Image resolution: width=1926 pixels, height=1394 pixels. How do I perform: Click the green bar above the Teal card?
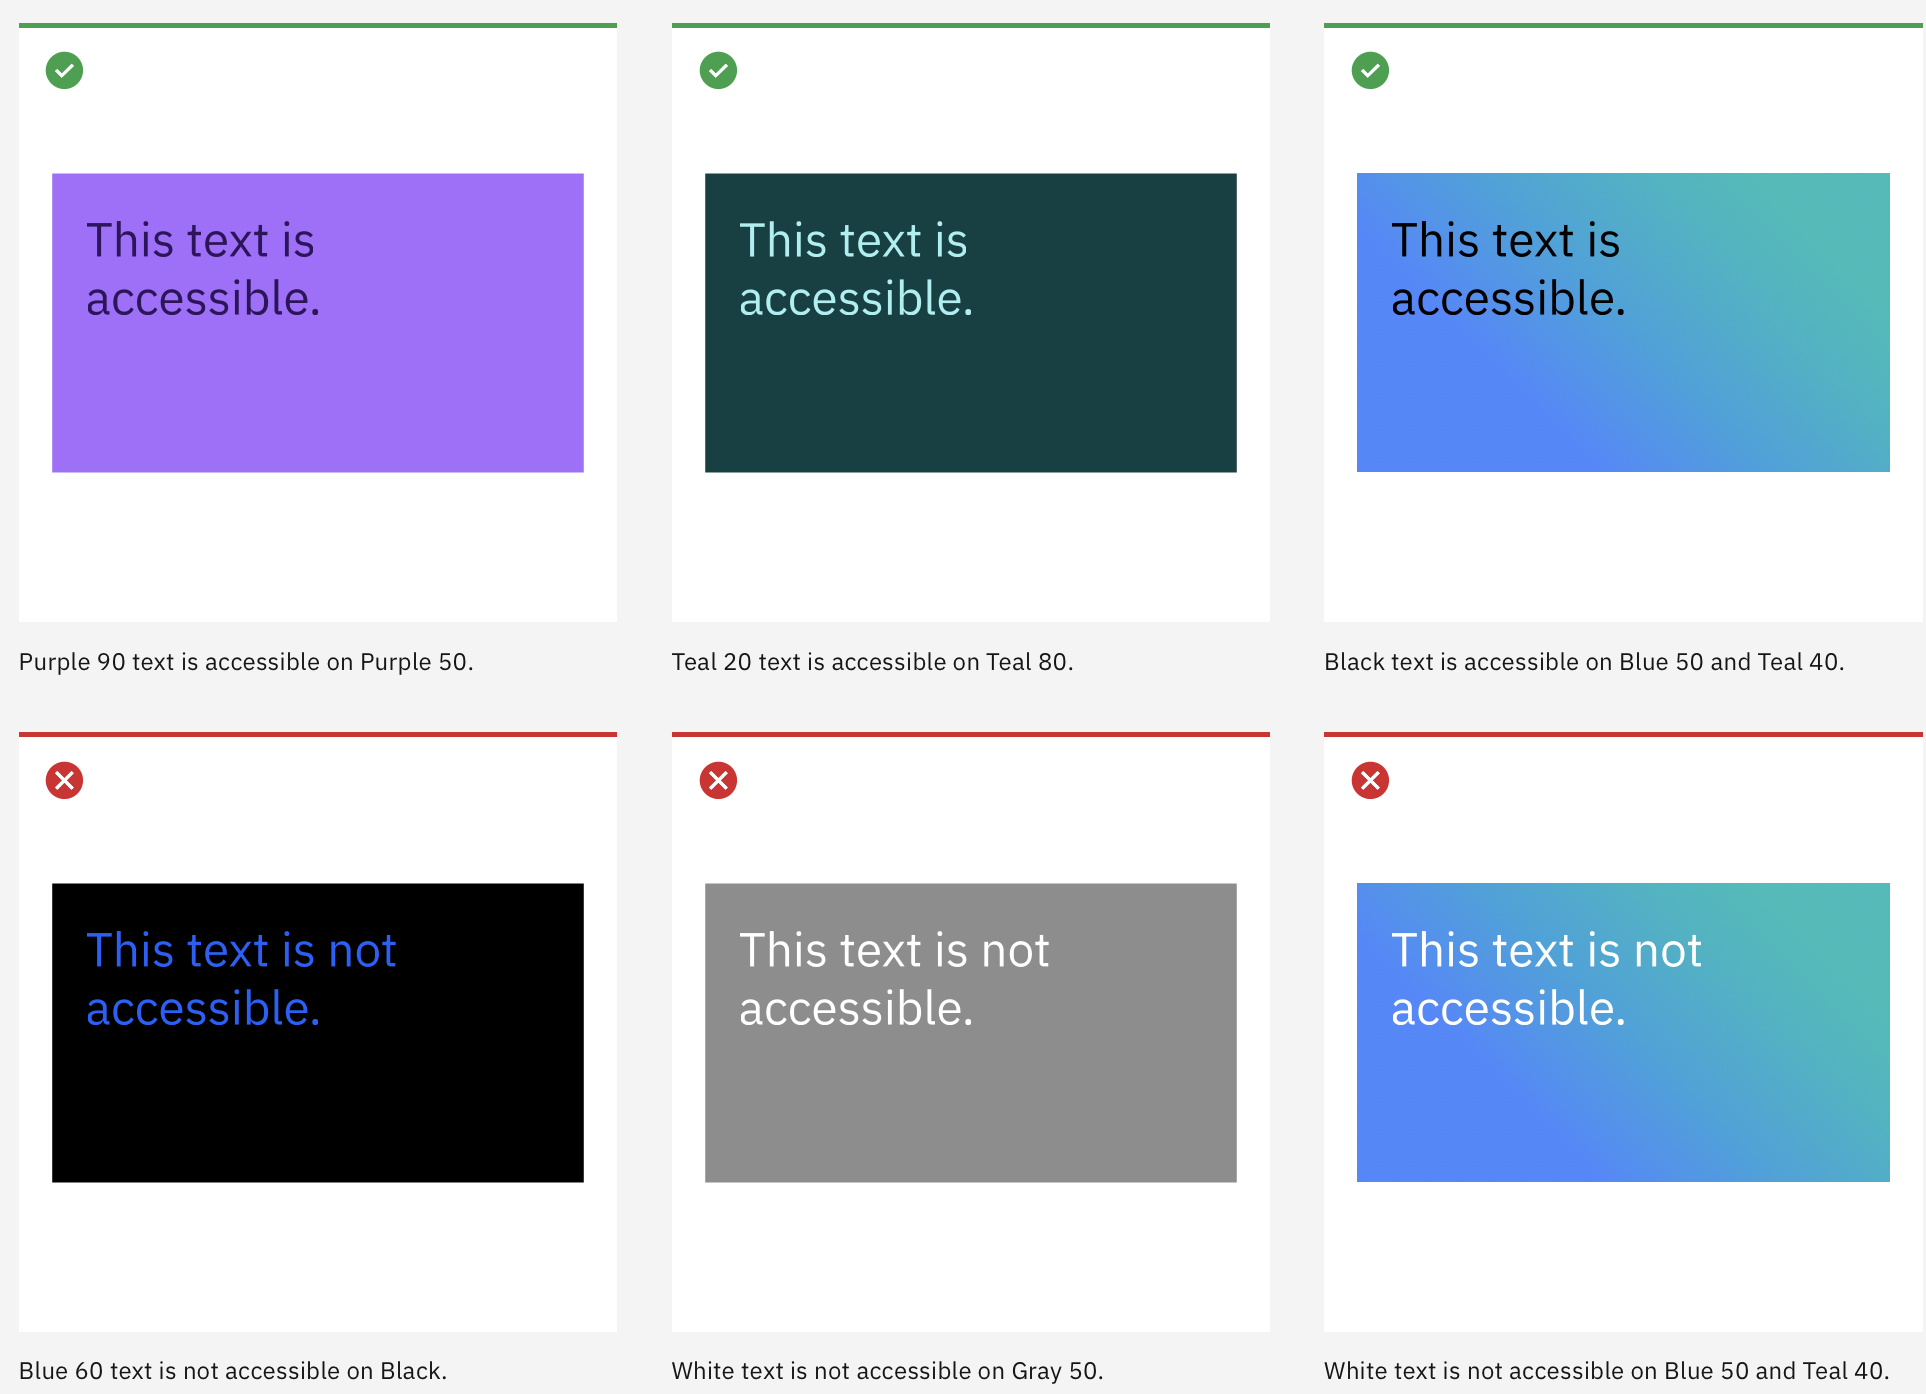pos(970,24)
